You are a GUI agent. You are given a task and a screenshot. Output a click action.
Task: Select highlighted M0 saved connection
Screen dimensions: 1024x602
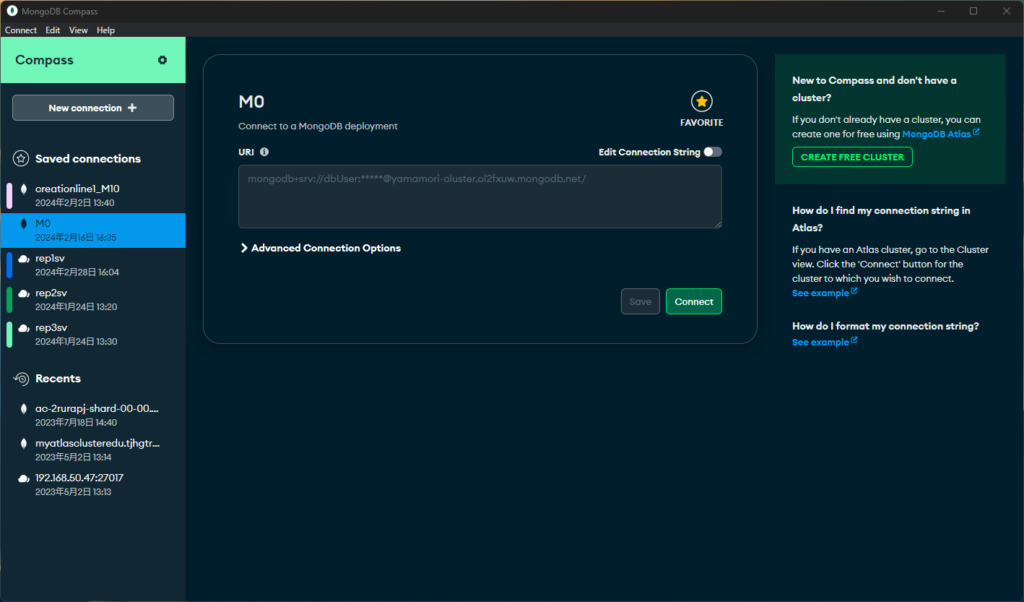point(93,230)
